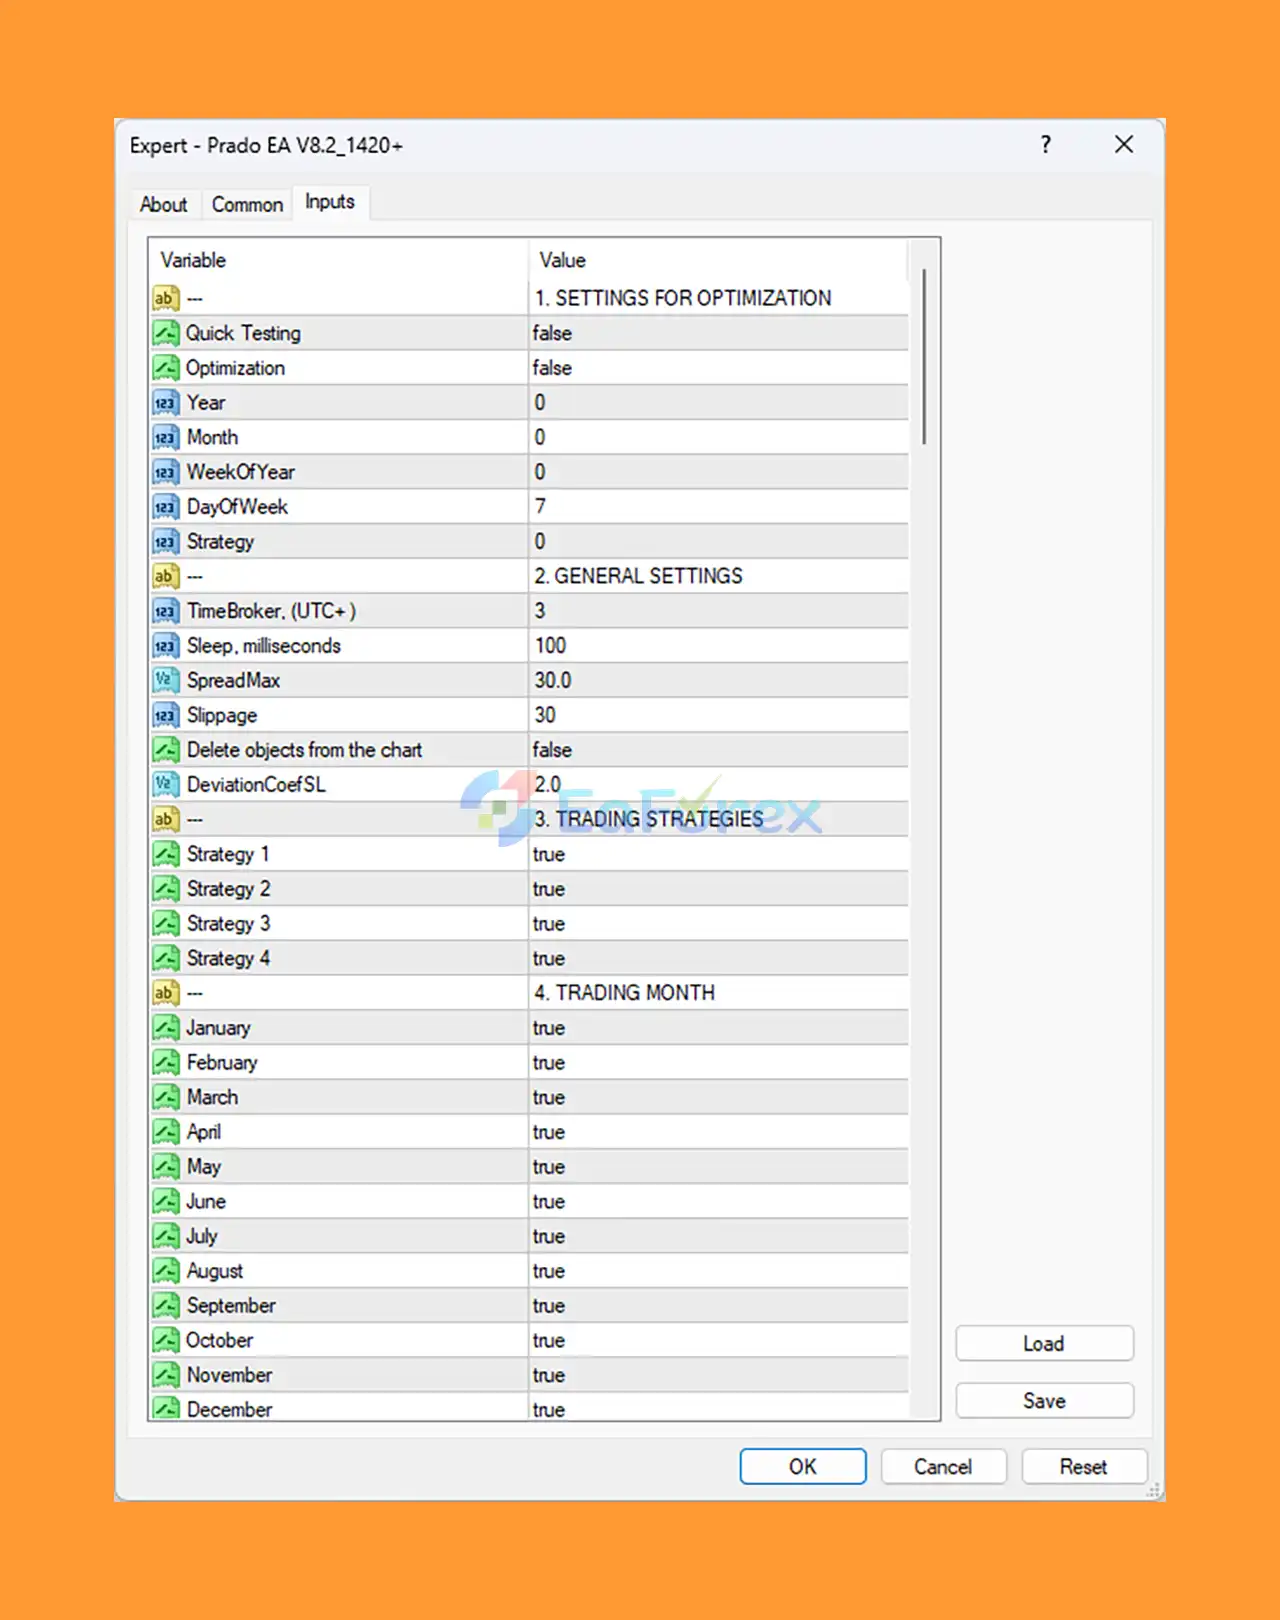The height and width of the screenshot is (1620, 1280).
Task: Click the double-type icon beside DeviationCoefSL
Action: tap(165, 784)
